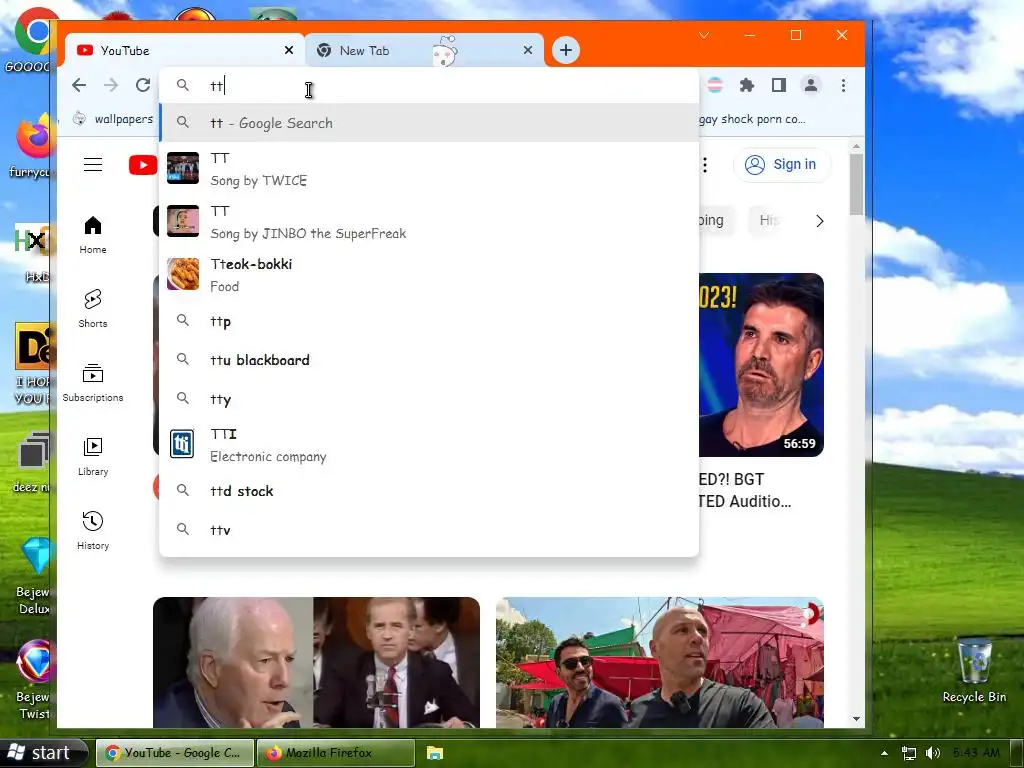Switch to Mozilla Firefox taskbar item
Screen dimensions: 1024x768
click(336, 753)
